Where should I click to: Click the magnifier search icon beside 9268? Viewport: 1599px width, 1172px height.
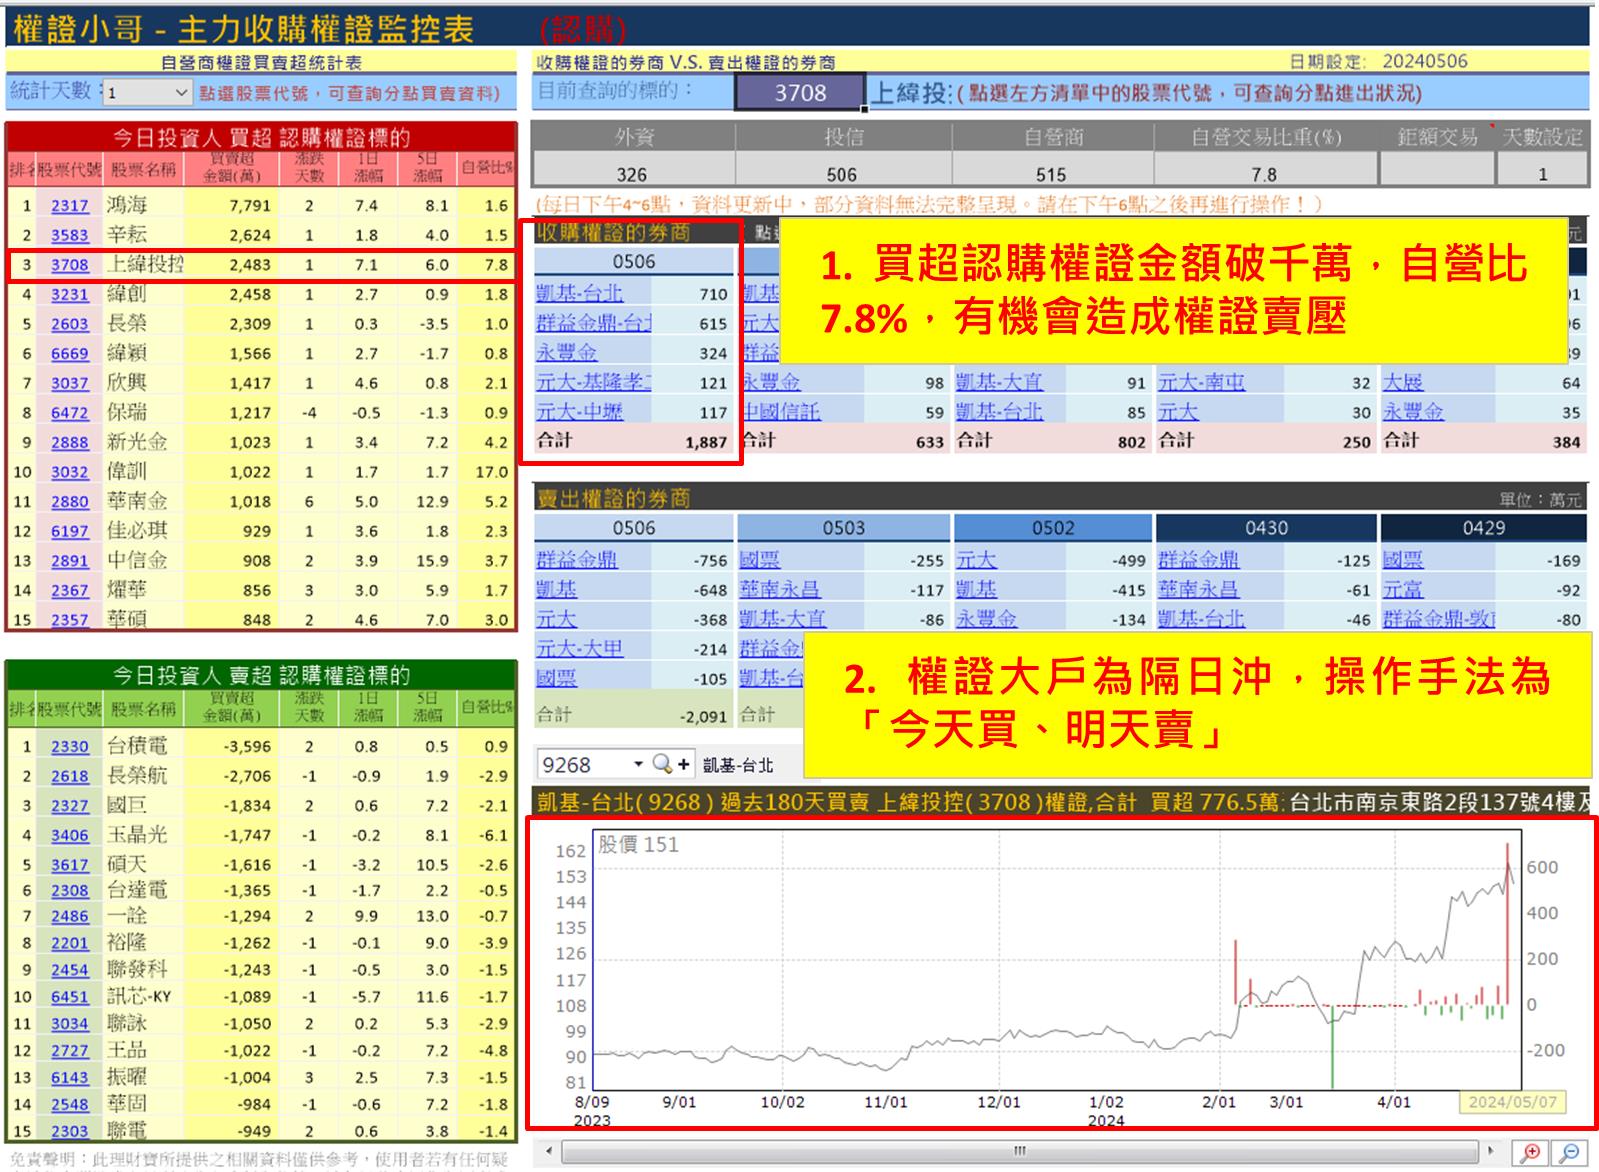click(x=661, y=764)
